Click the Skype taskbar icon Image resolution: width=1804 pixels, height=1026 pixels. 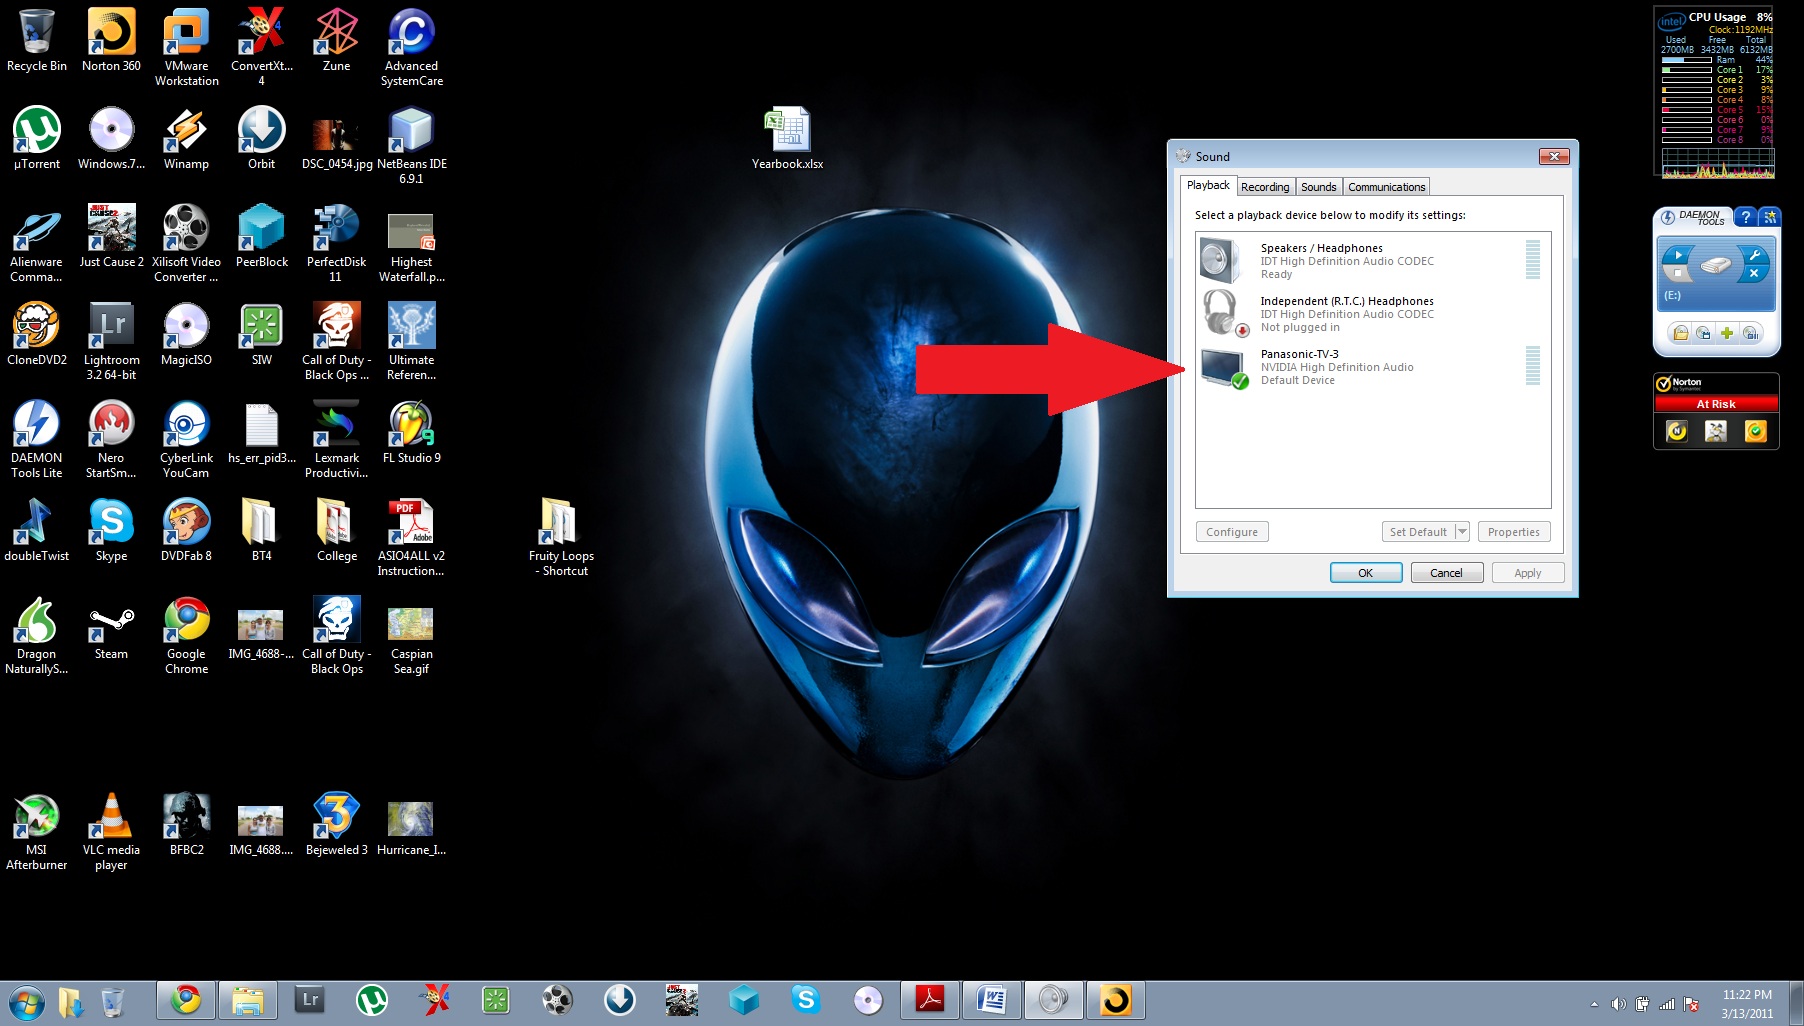[806, 1000]
